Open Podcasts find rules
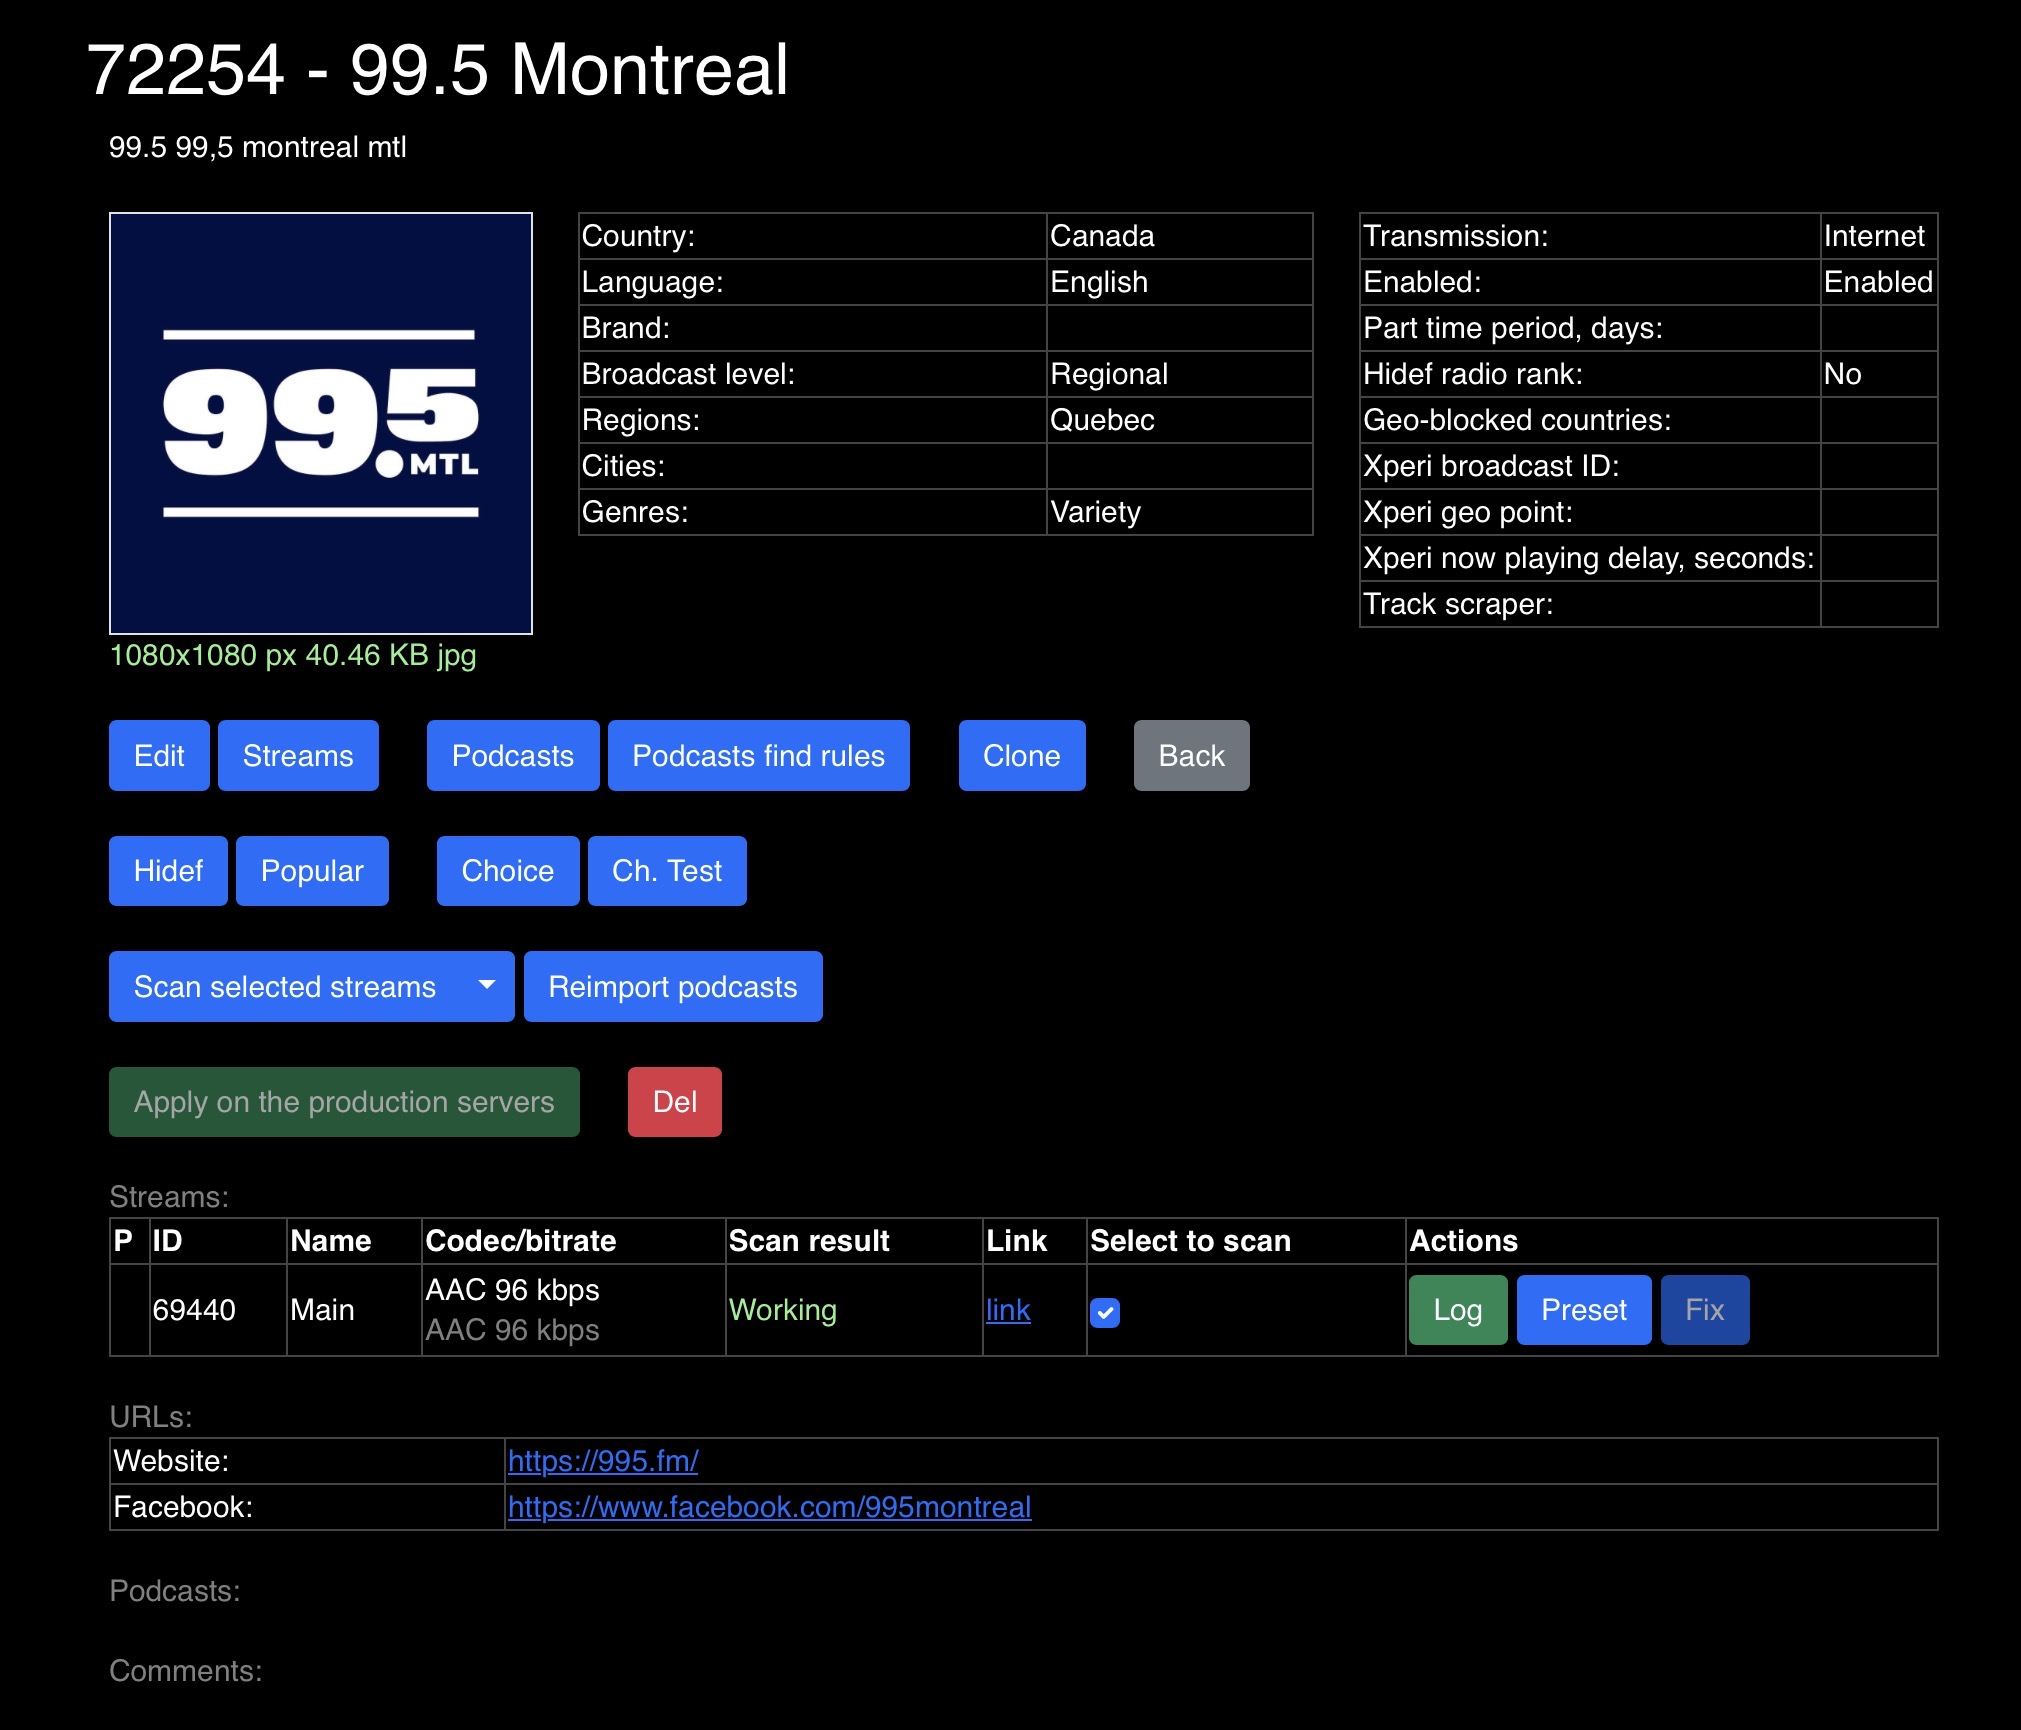 [758, 756]
